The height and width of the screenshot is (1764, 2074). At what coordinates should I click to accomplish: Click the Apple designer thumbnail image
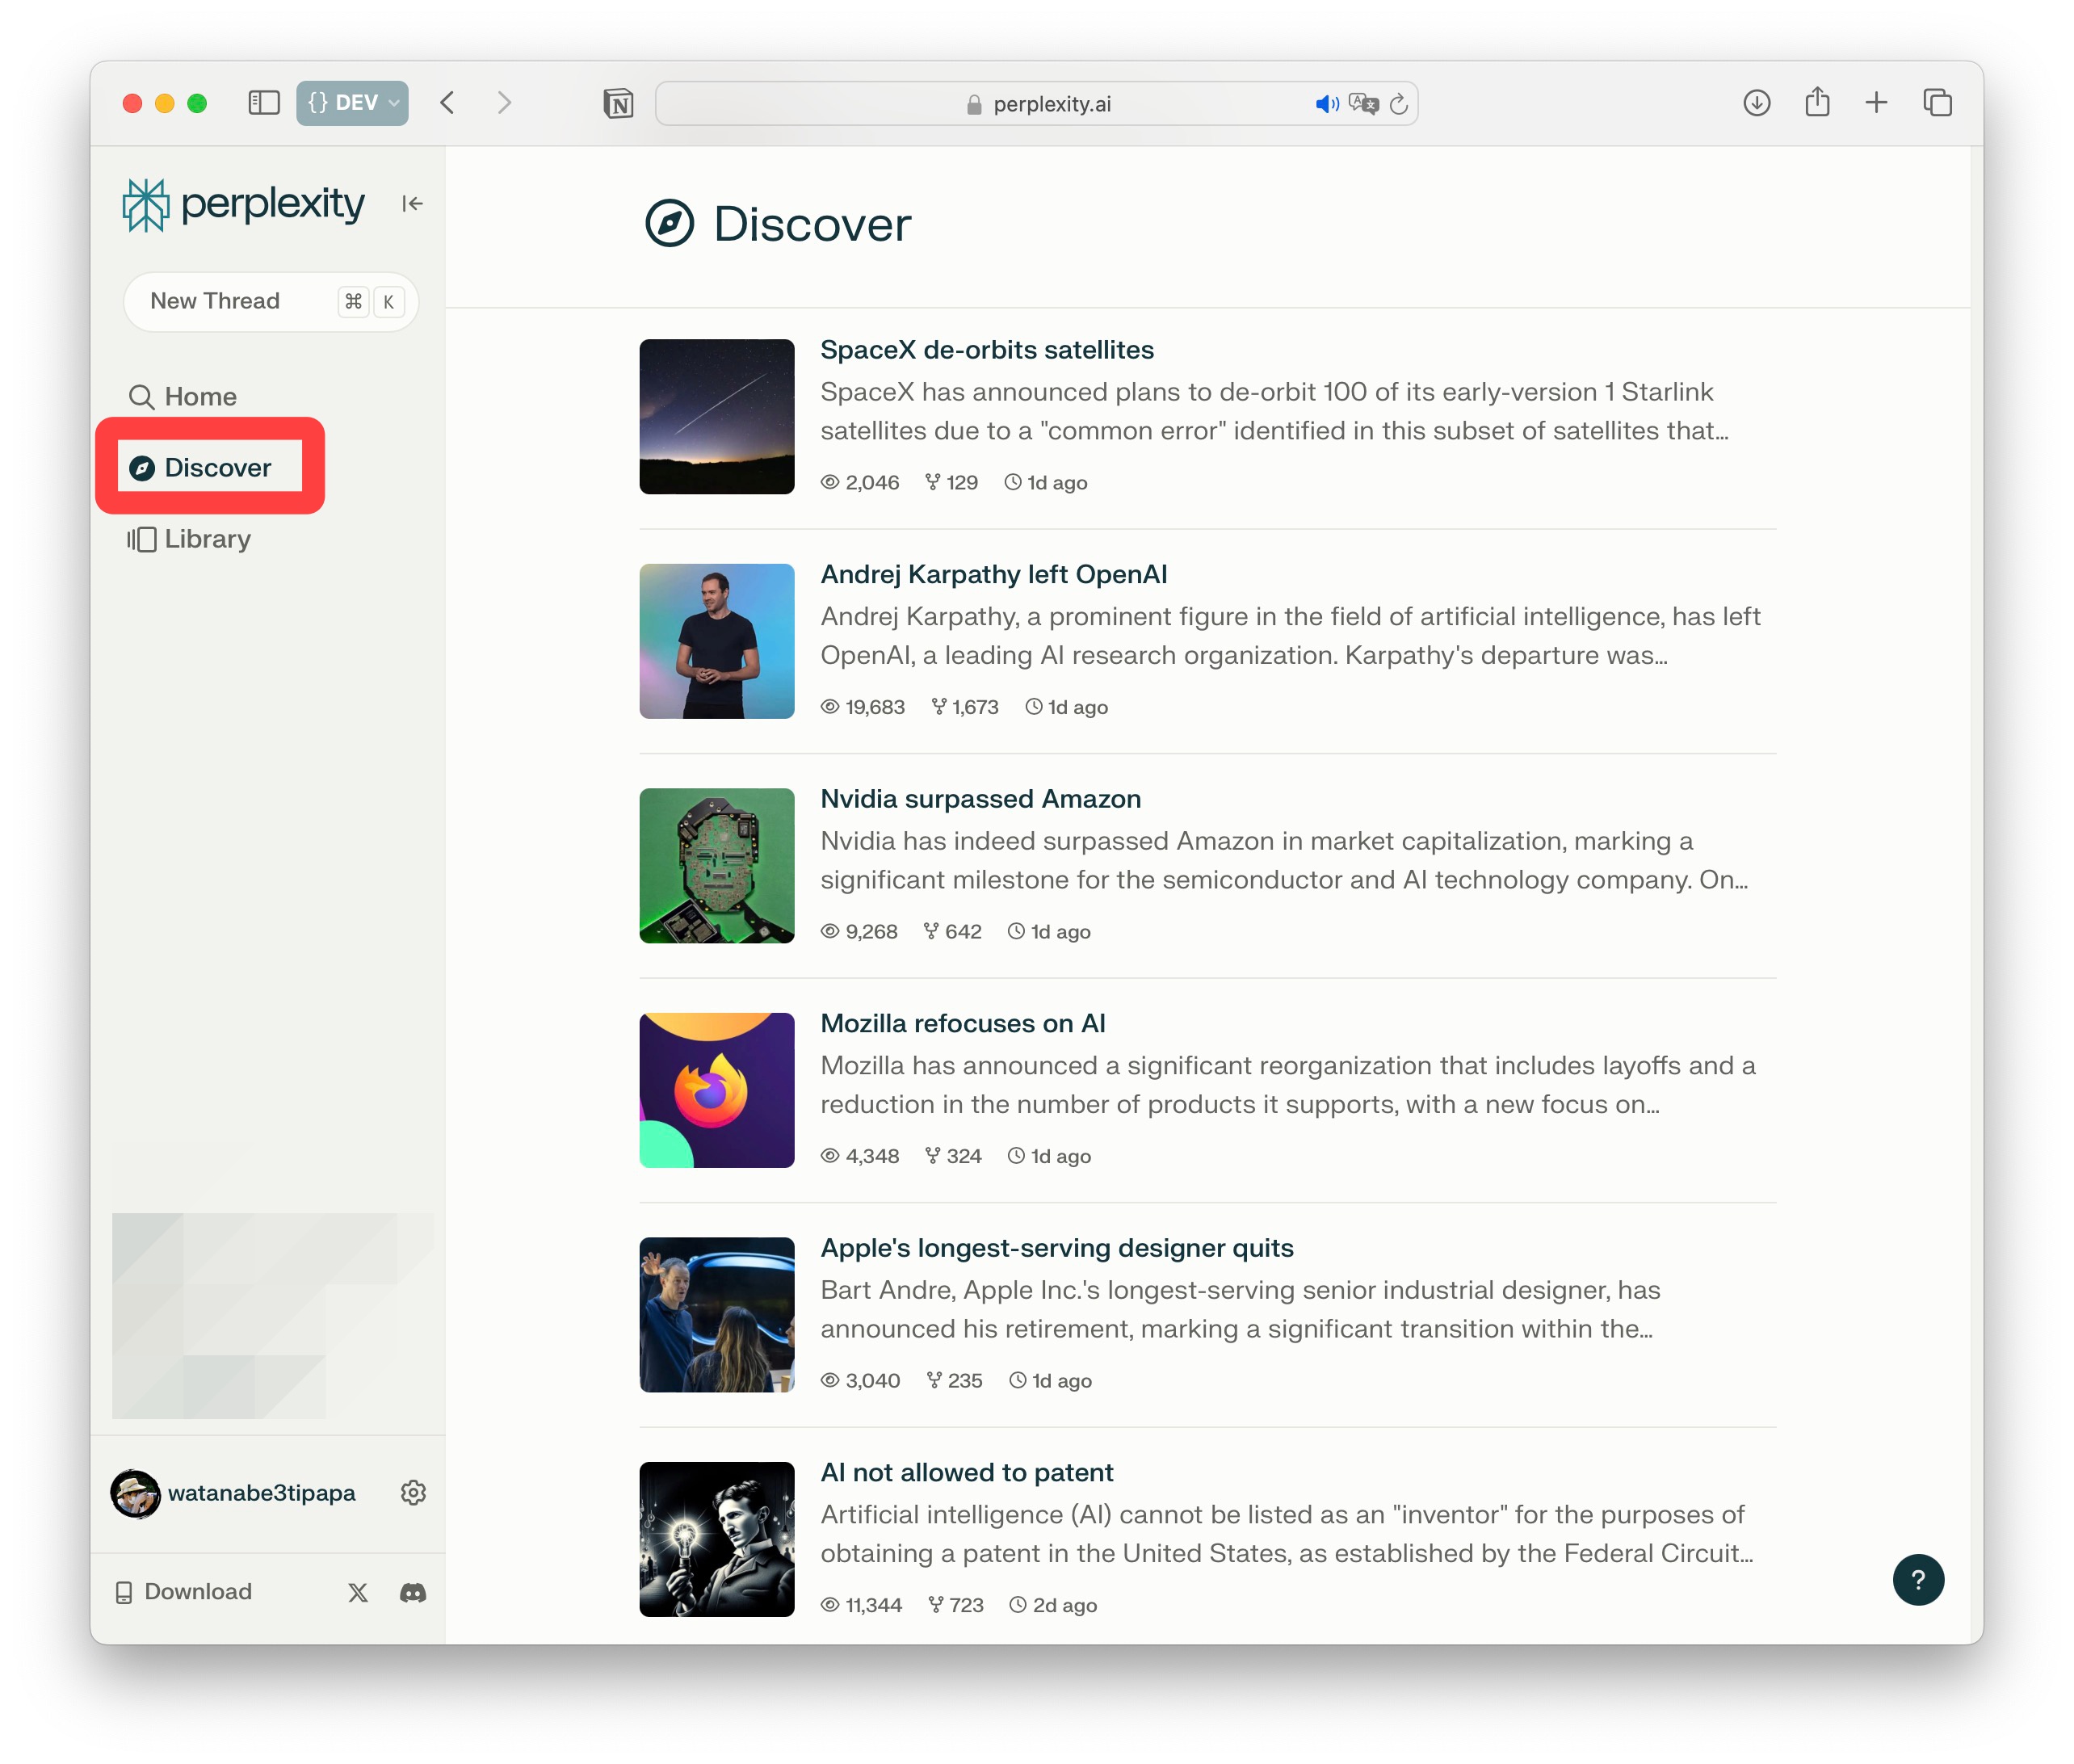pyautogui.click(x=717, y=1315)
